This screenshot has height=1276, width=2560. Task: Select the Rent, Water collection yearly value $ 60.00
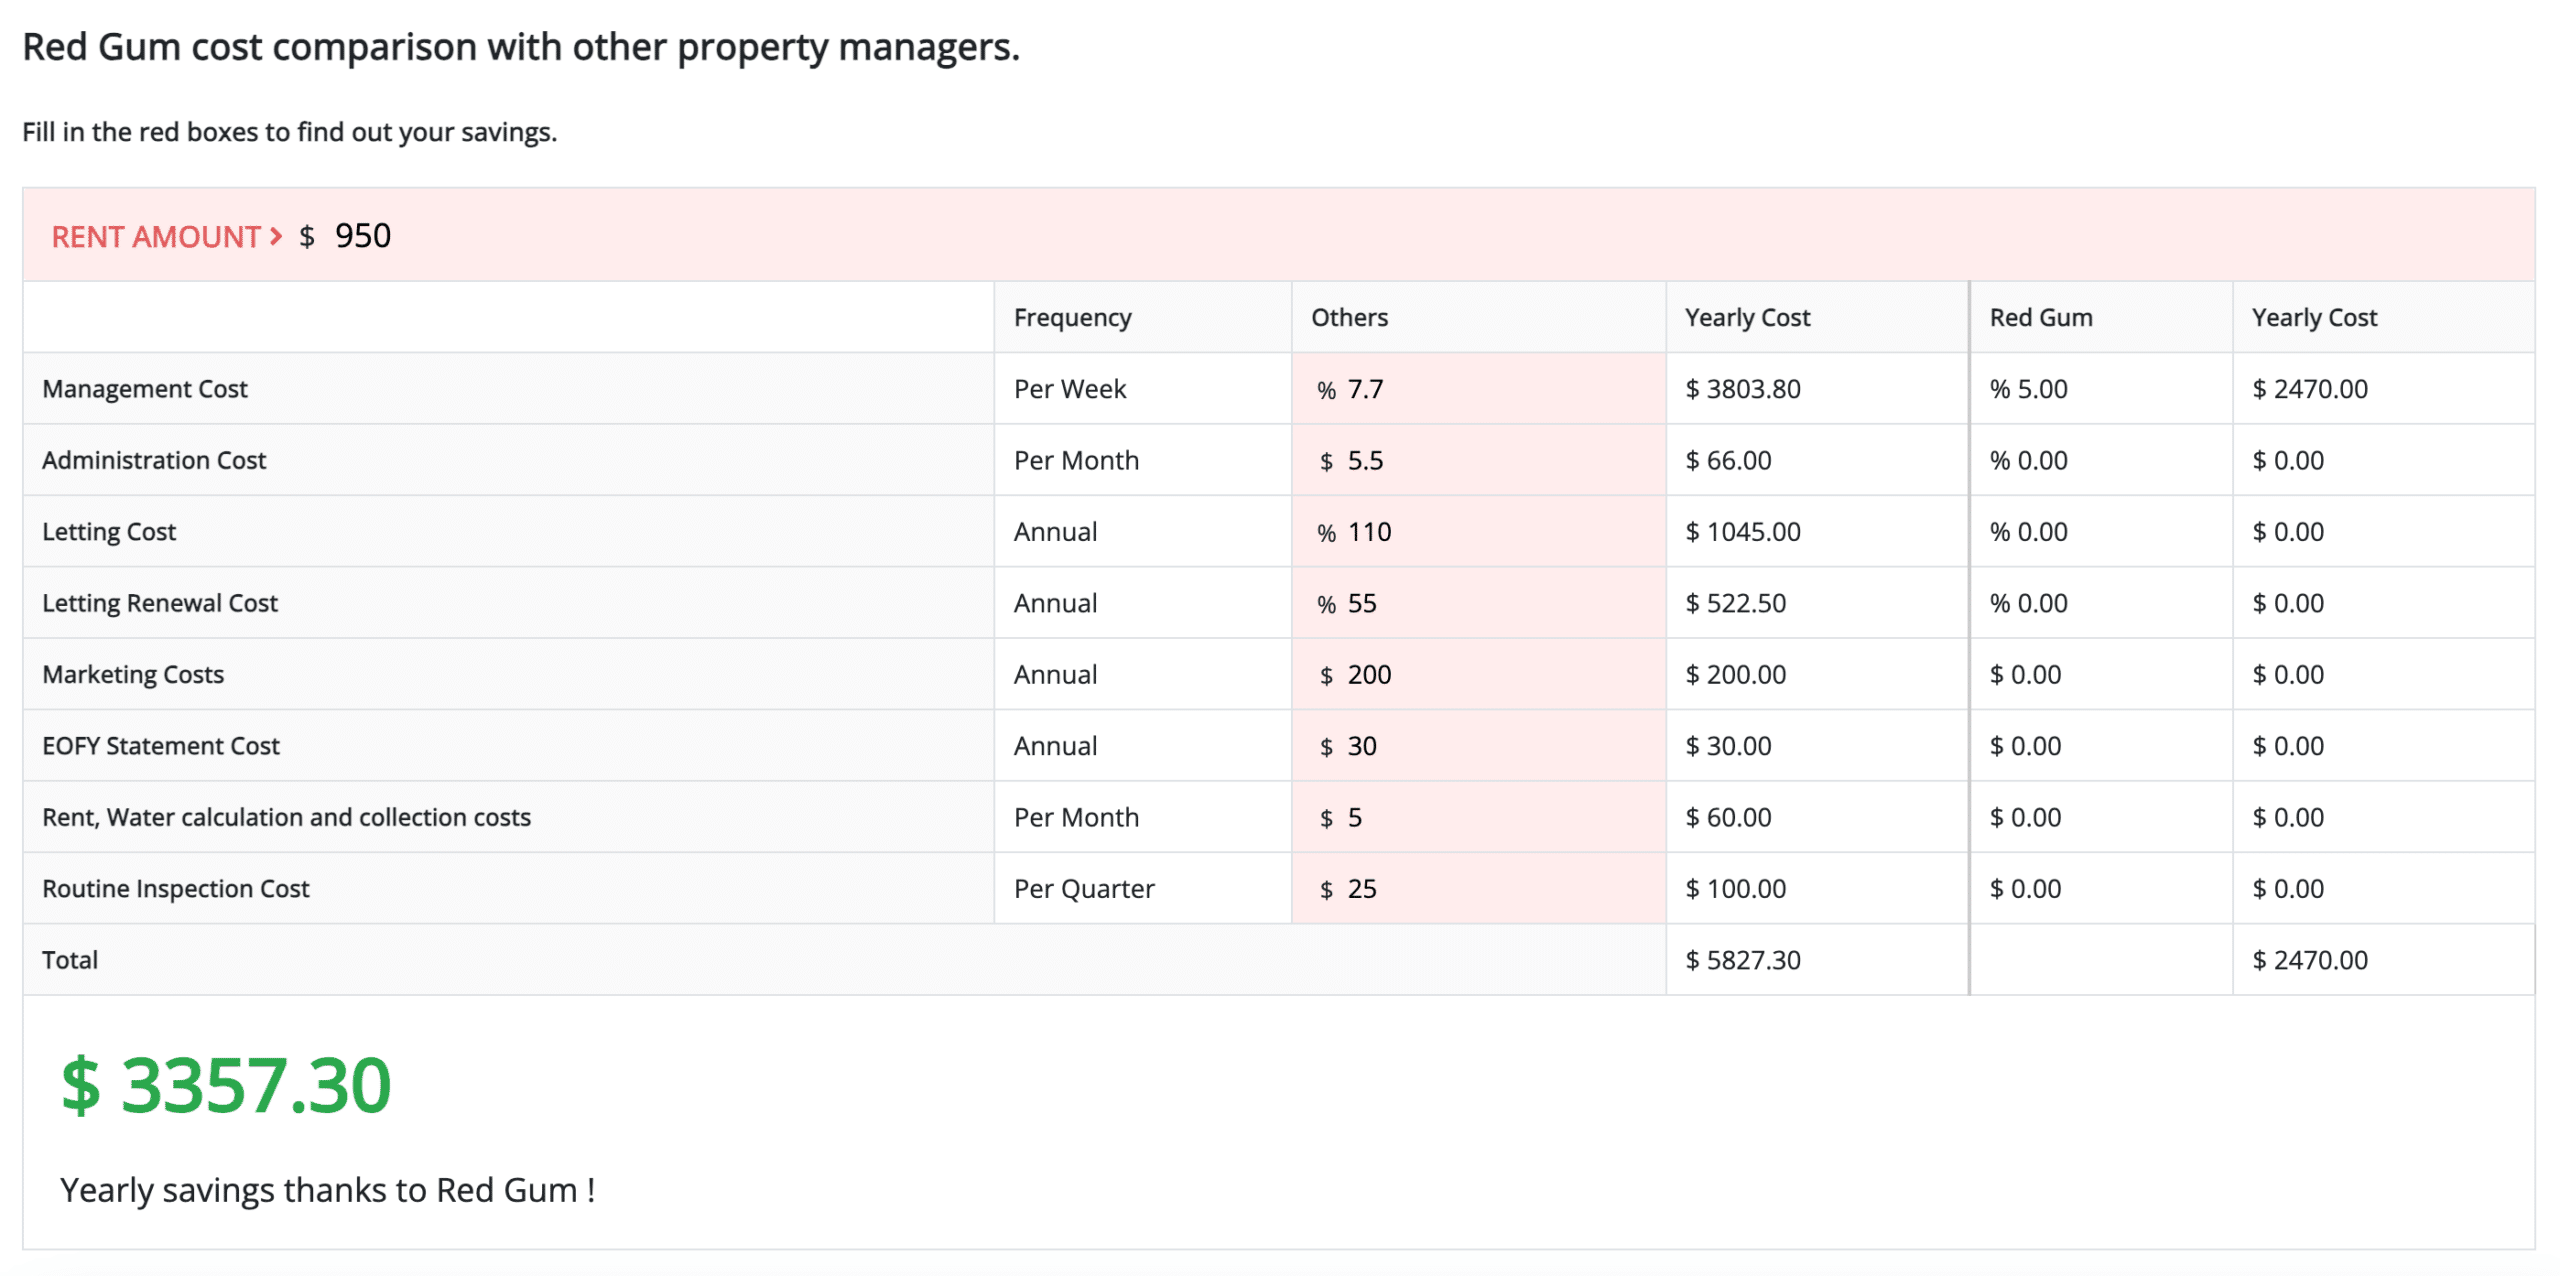click(x=1728, y=817)
